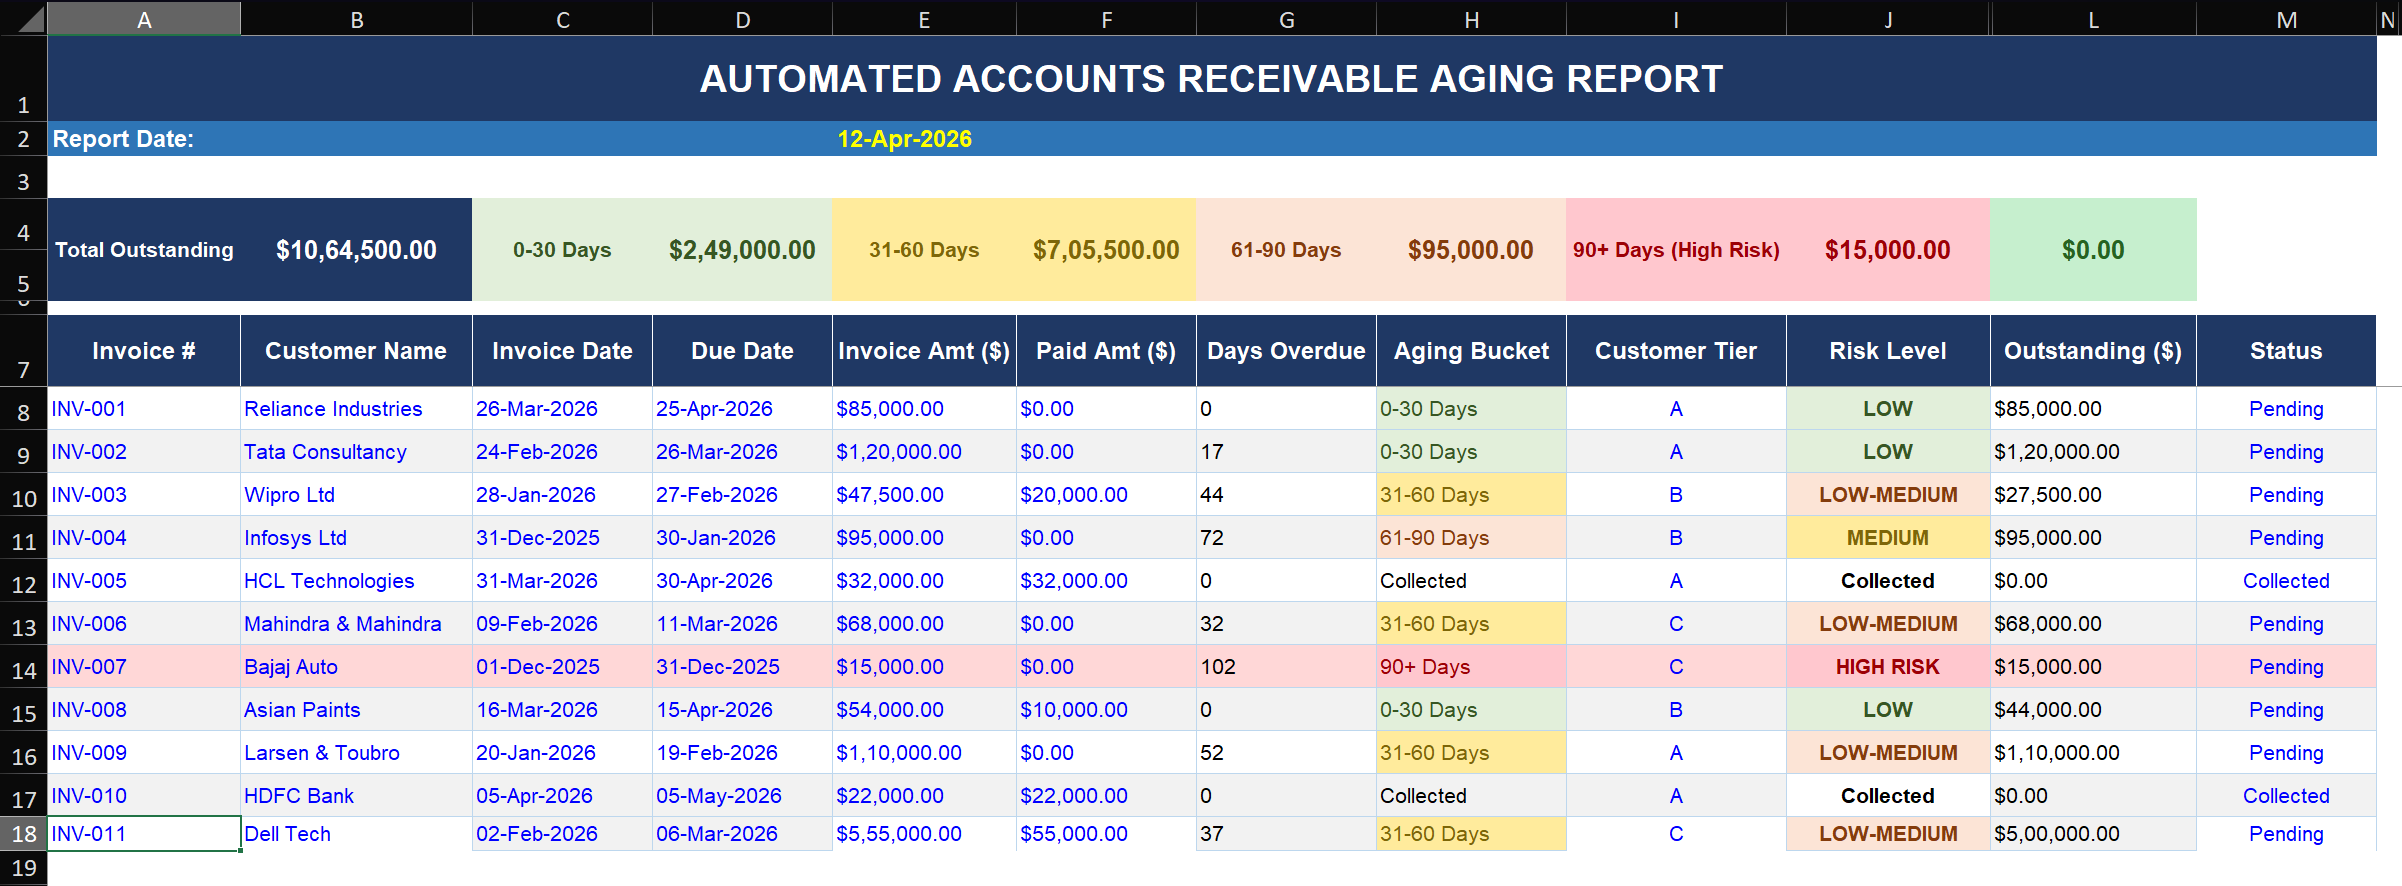The height and width of the screenshot is (886, 2402).
Task: Select the row 2 header
Action: 23,139
